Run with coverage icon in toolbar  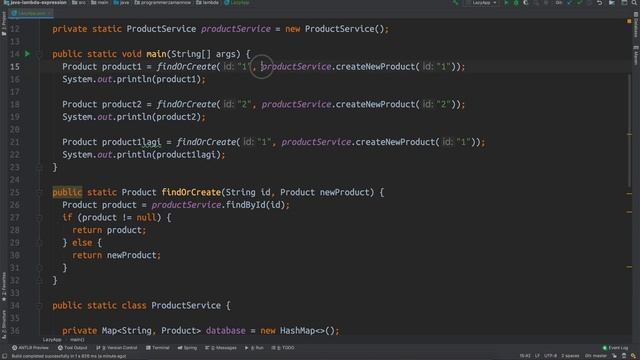tap(526, 3)
